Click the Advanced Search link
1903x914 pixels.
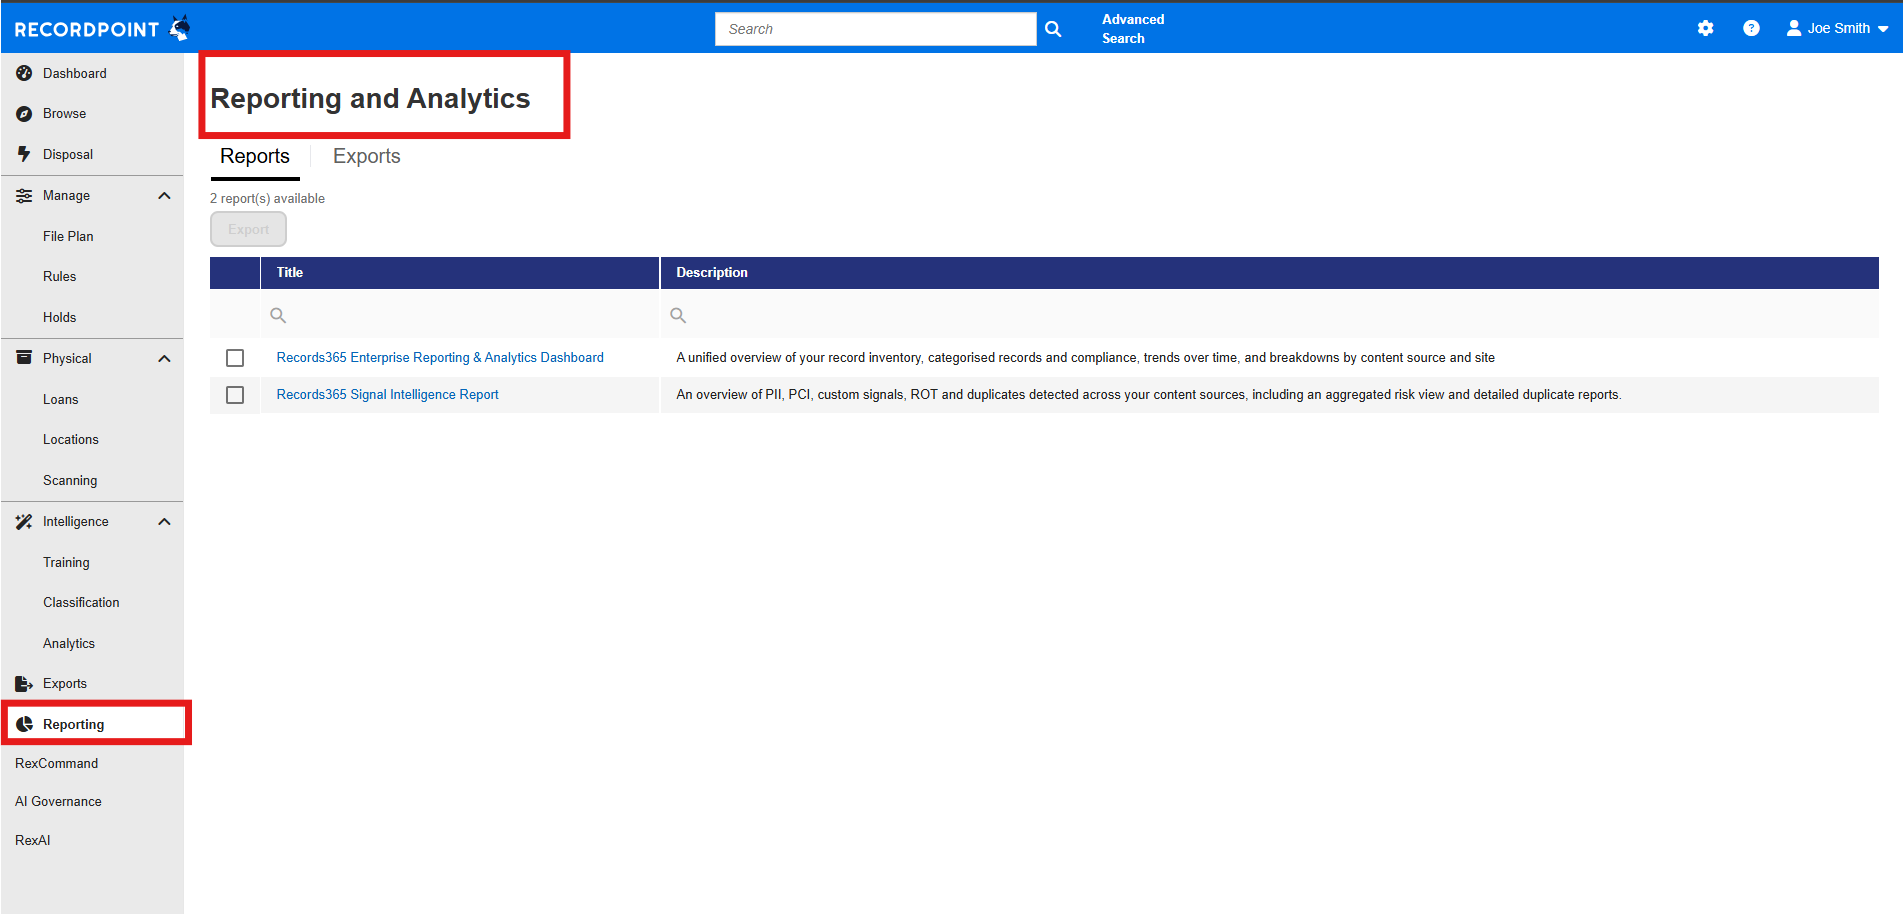coord(1133,29)
